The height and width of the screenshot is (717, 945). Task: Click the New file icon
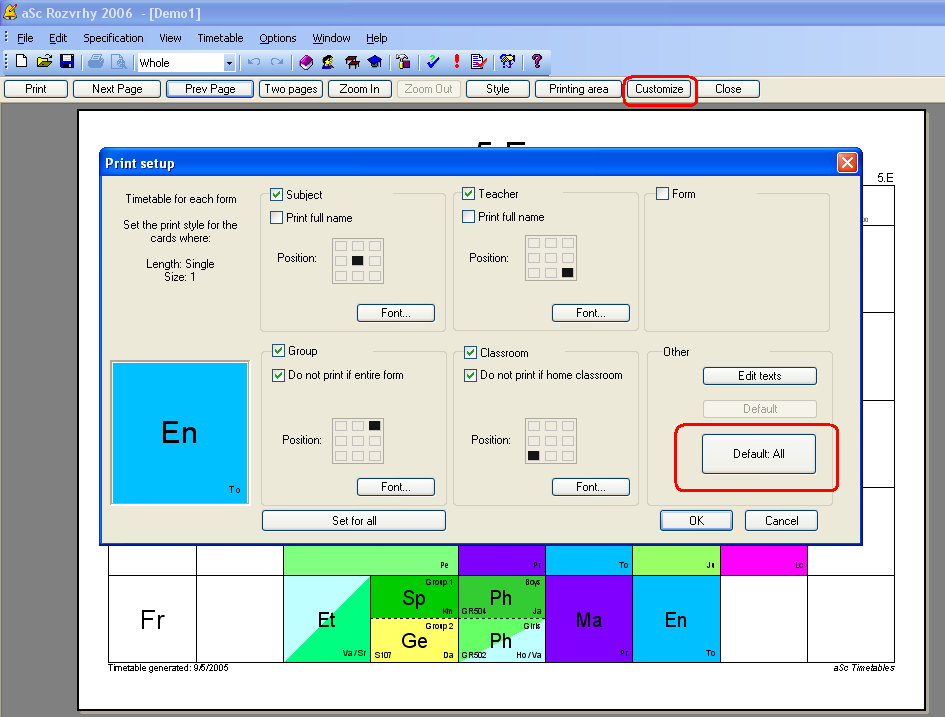(x=21, y=62)
